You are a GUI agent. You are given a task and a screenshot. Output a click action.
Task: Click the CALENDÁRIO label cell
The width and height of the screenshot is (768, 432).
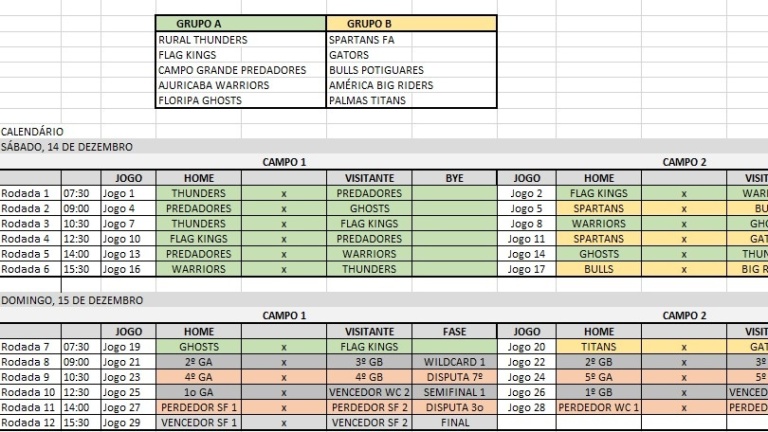[x=31, y=131]
